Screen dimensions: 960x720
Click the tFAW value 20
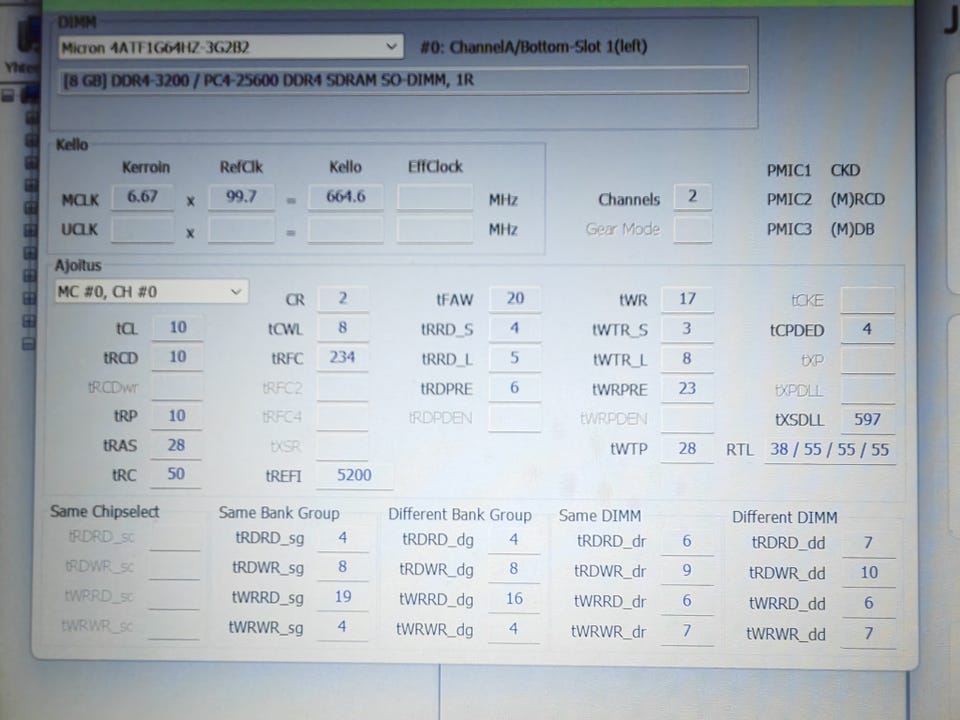point(515,299)
